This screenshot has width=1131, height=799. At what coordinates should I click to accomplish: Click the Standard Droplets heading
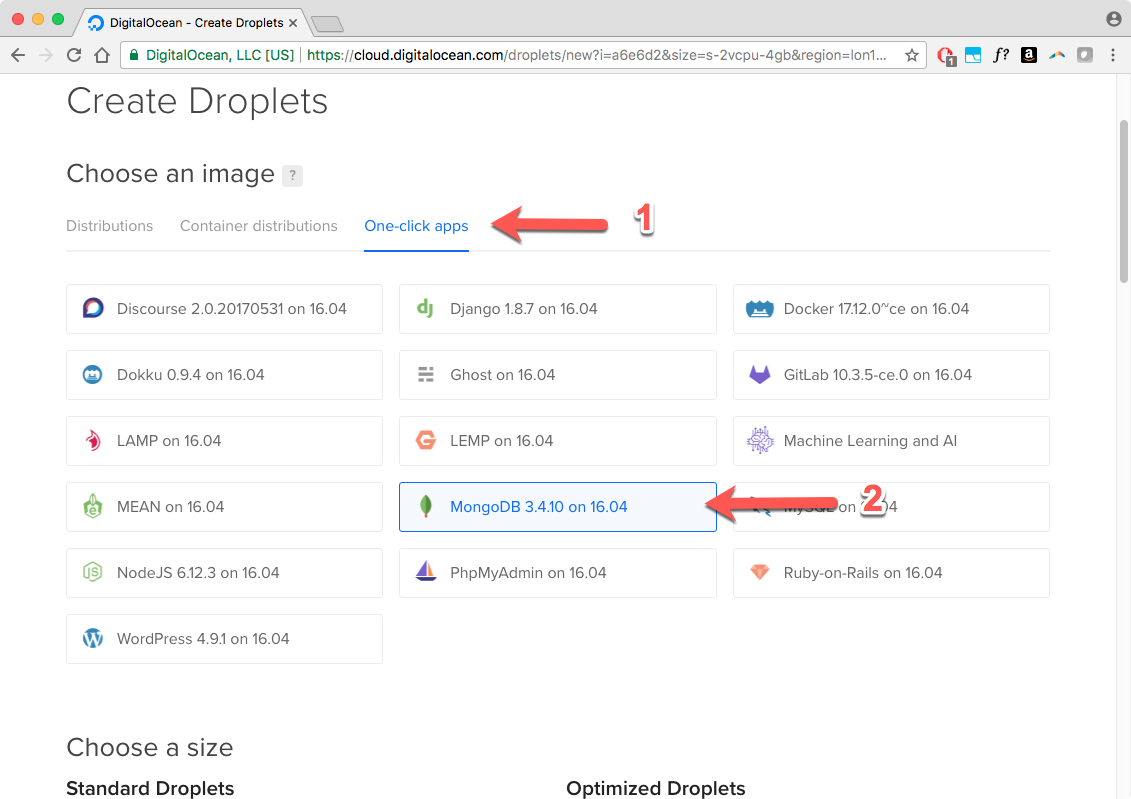click(150, 788)
